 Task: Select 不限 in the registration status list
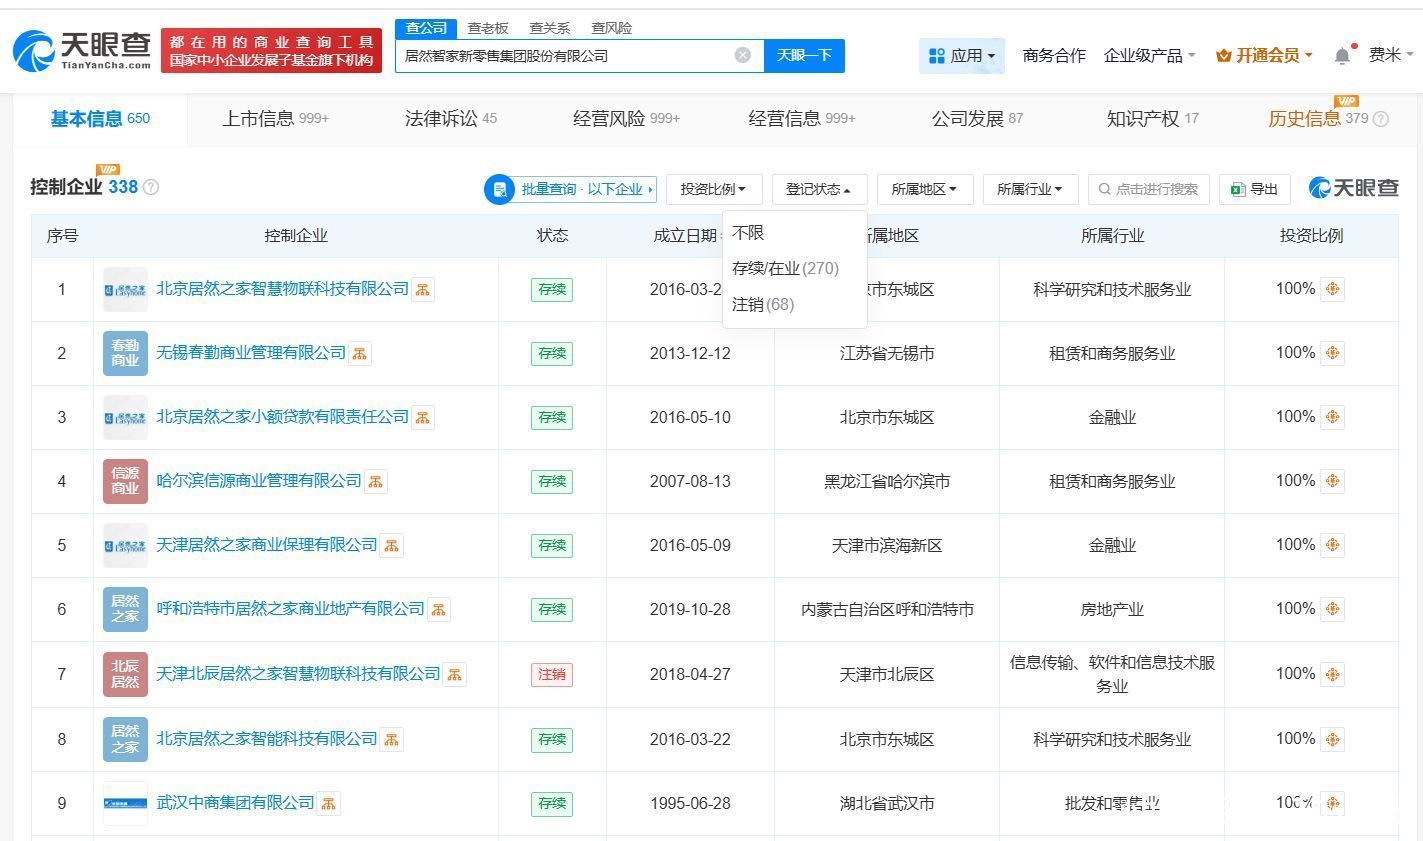click(x=748, y=233)
